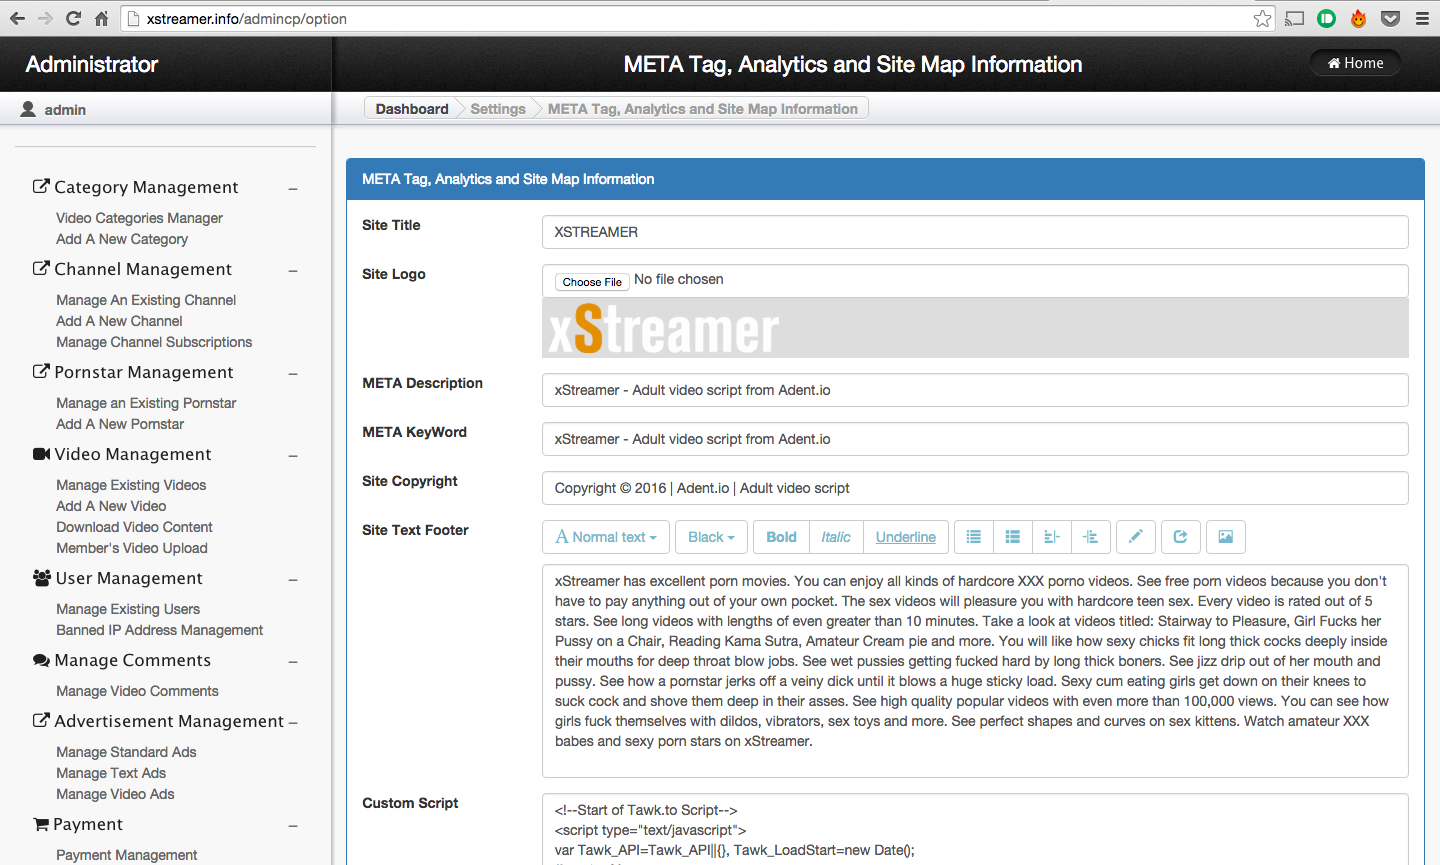Open the Chrome hamburger menu

point(1422,18)
